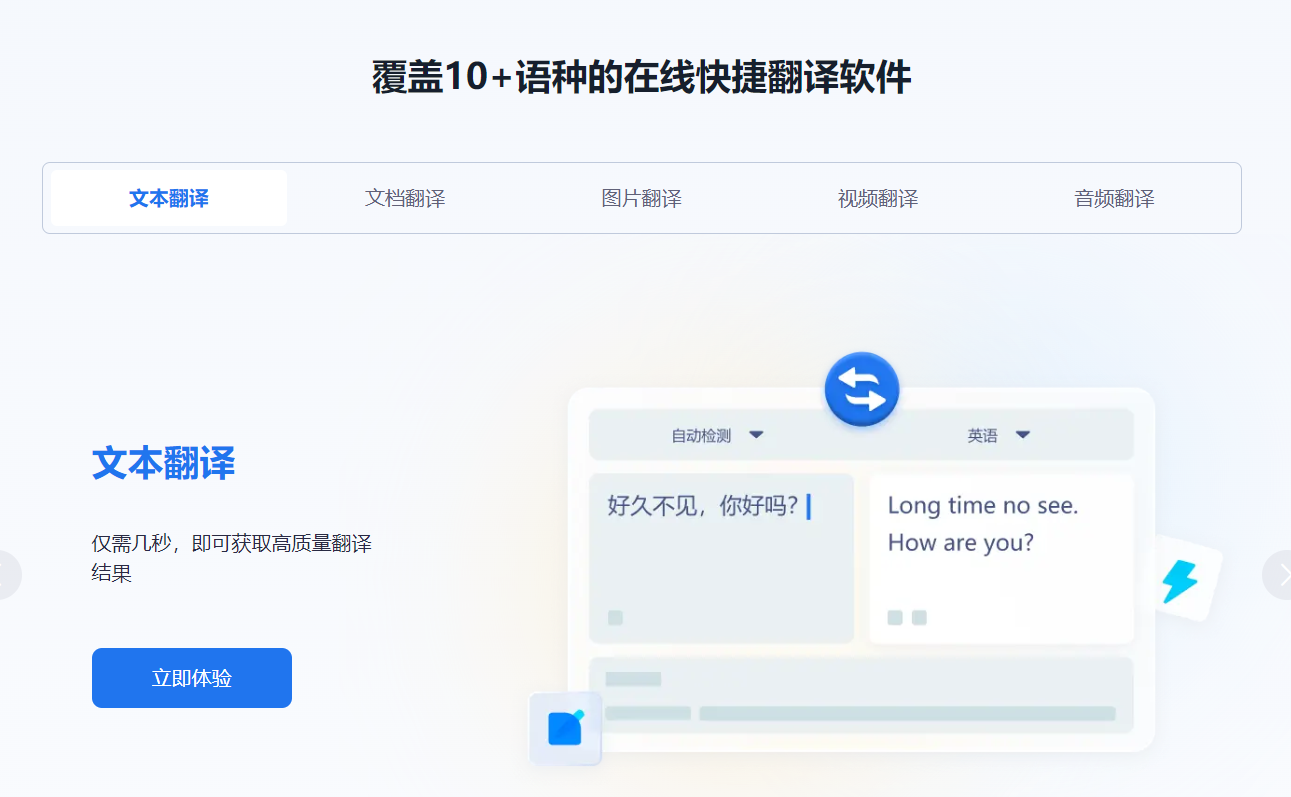
Task: Click the blue 文本翻译 heading
Action: pyautogui.click(x=164, y=463)
